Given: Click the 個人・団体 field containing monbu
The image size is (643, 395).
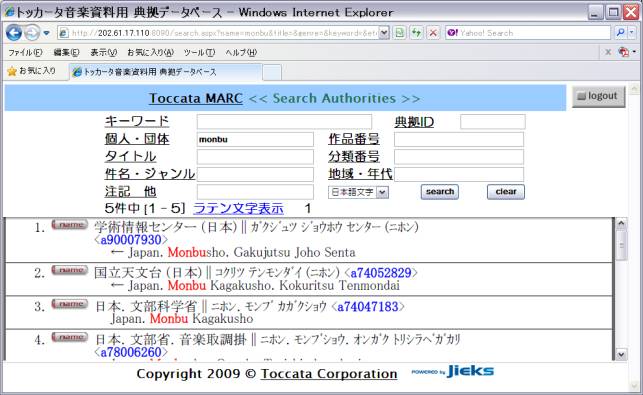Looking at the screenshot, I should pyautogui.click(x=255, y=139).
